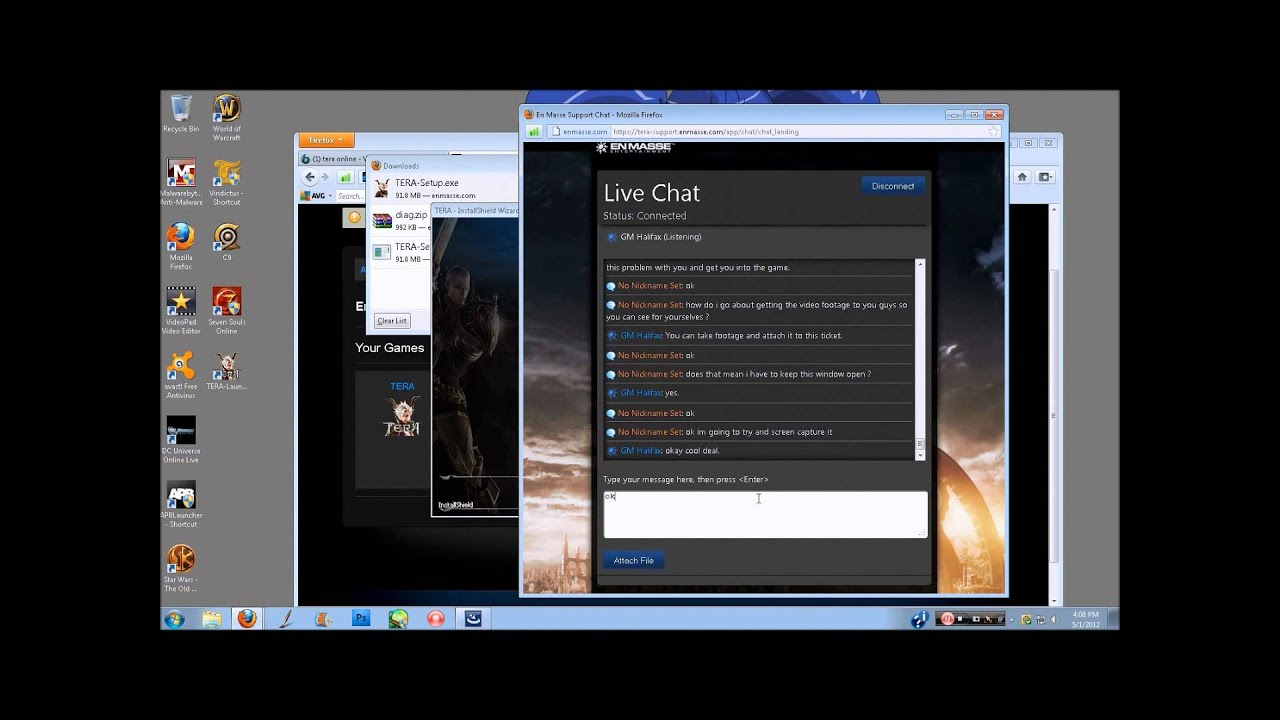Select TERA-Setup.exe in Downloads list
The width and height of the screenshot is (1280, 720).
tap(443, 188)
